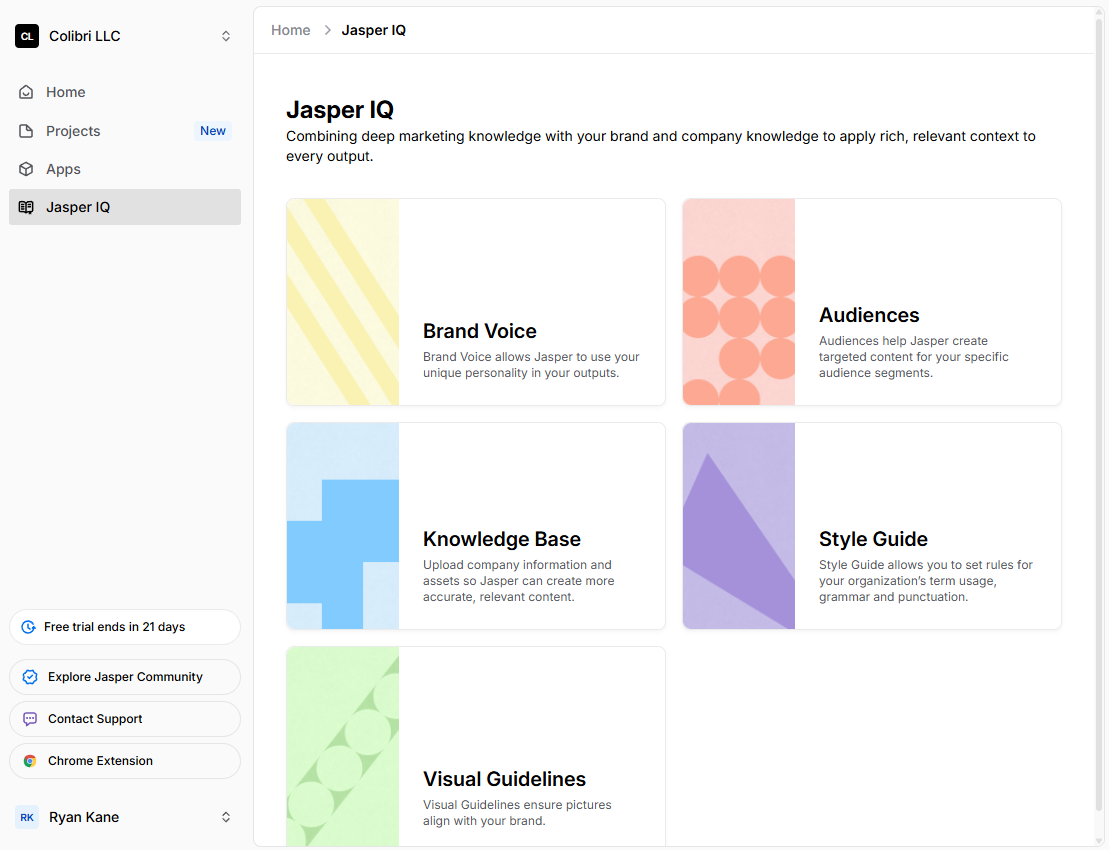Click the Chrome logo icon

tap(30, 761)
